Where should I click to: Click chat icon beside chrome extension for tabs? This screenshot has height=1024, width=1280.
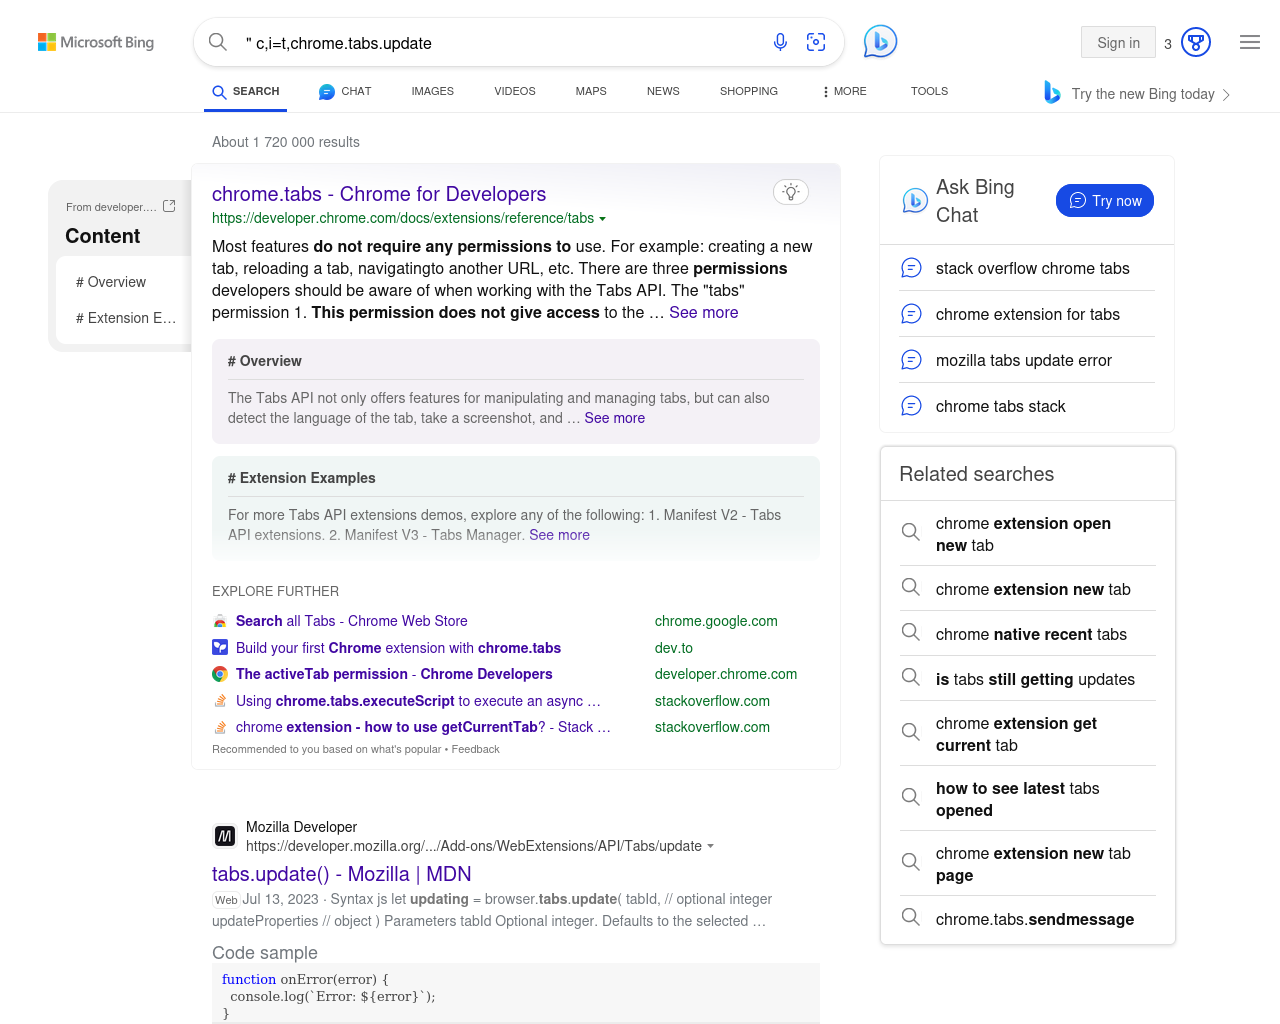pos(911,314)
